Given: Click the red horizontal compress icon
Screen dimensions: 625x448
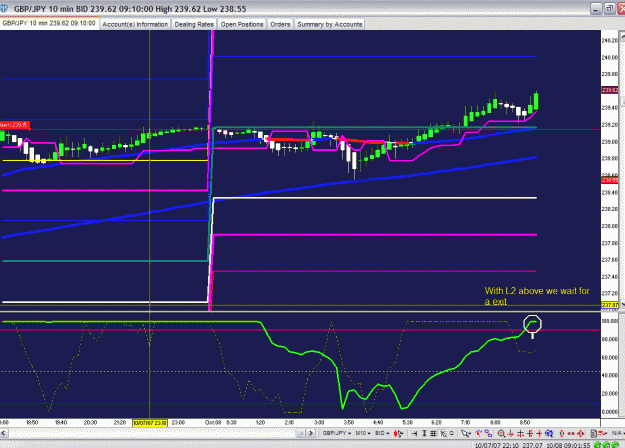Looking at the screenshot, I should pos(530,433).
